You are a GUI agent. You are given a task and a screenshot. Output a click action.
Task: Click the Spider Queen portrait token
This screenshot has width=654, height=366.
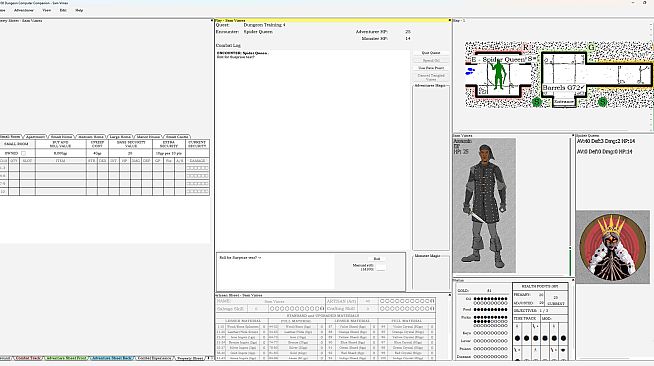click(612, 247)
